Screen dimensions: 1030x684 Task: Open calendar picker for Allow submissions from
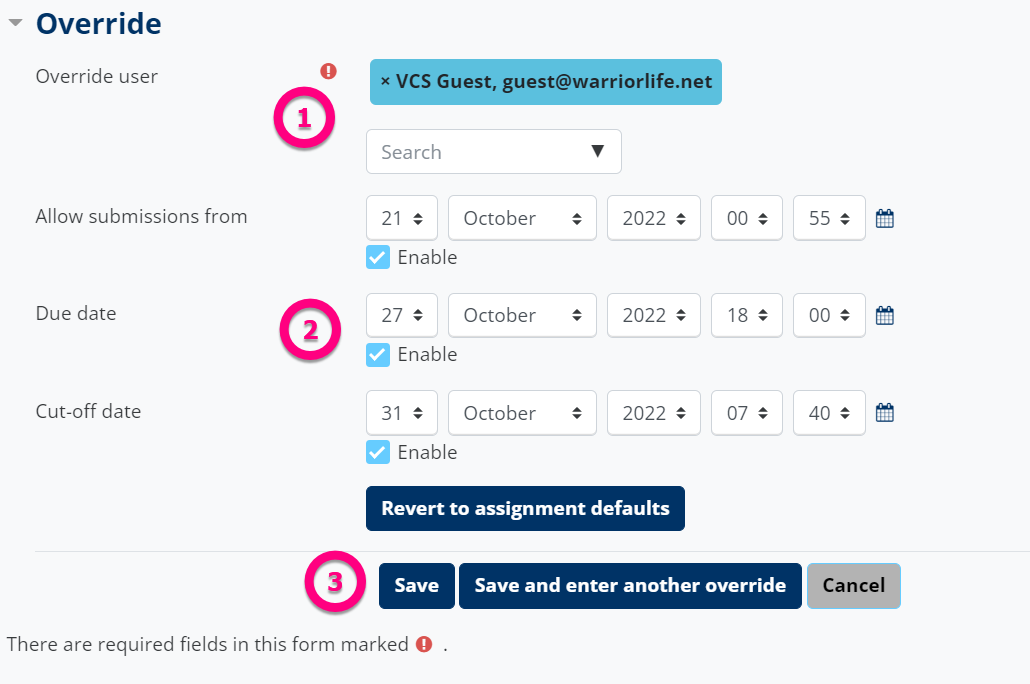click(x=884, y=218)
